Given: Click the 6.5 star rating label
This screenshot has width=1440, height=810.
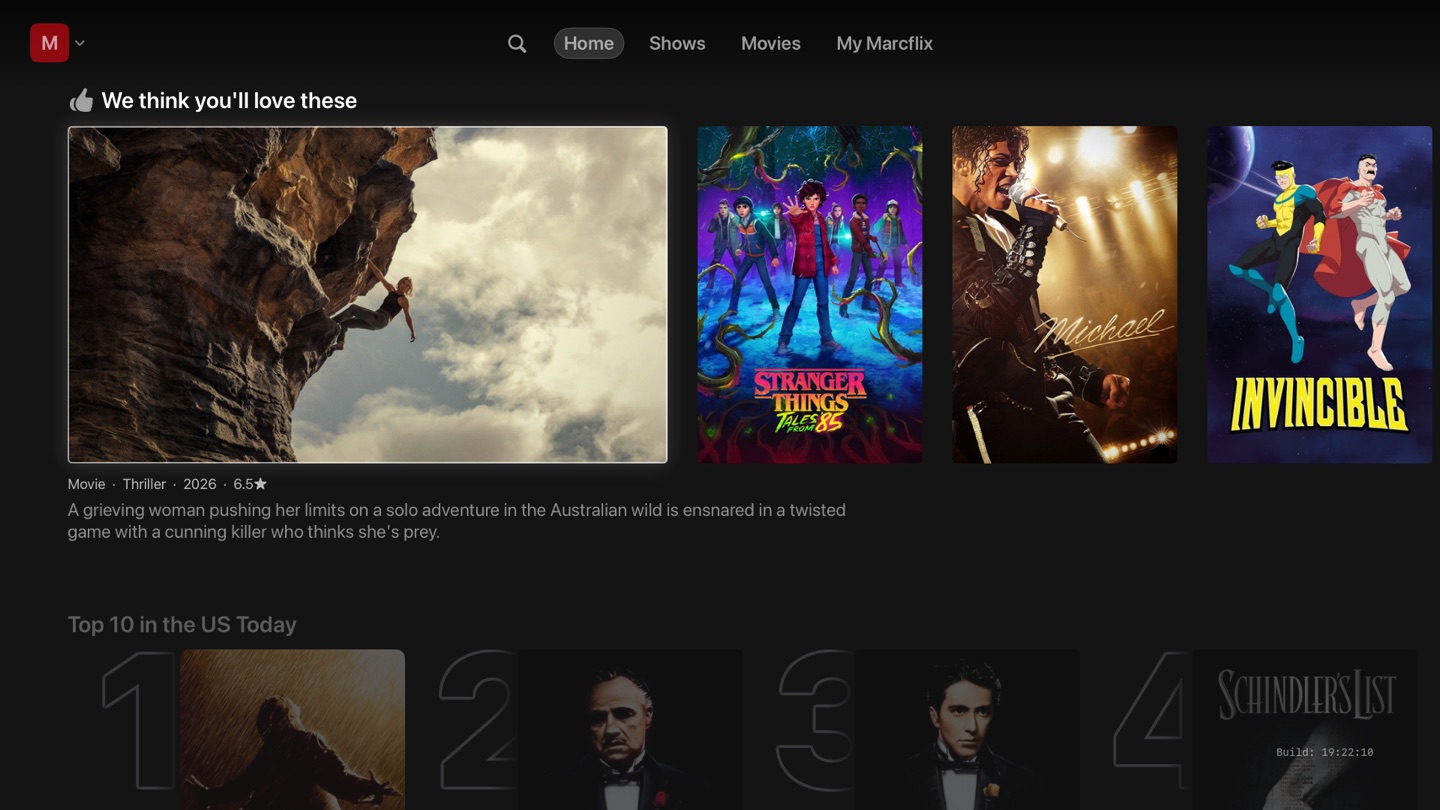Looking at the screenshot, I should 250,484.
